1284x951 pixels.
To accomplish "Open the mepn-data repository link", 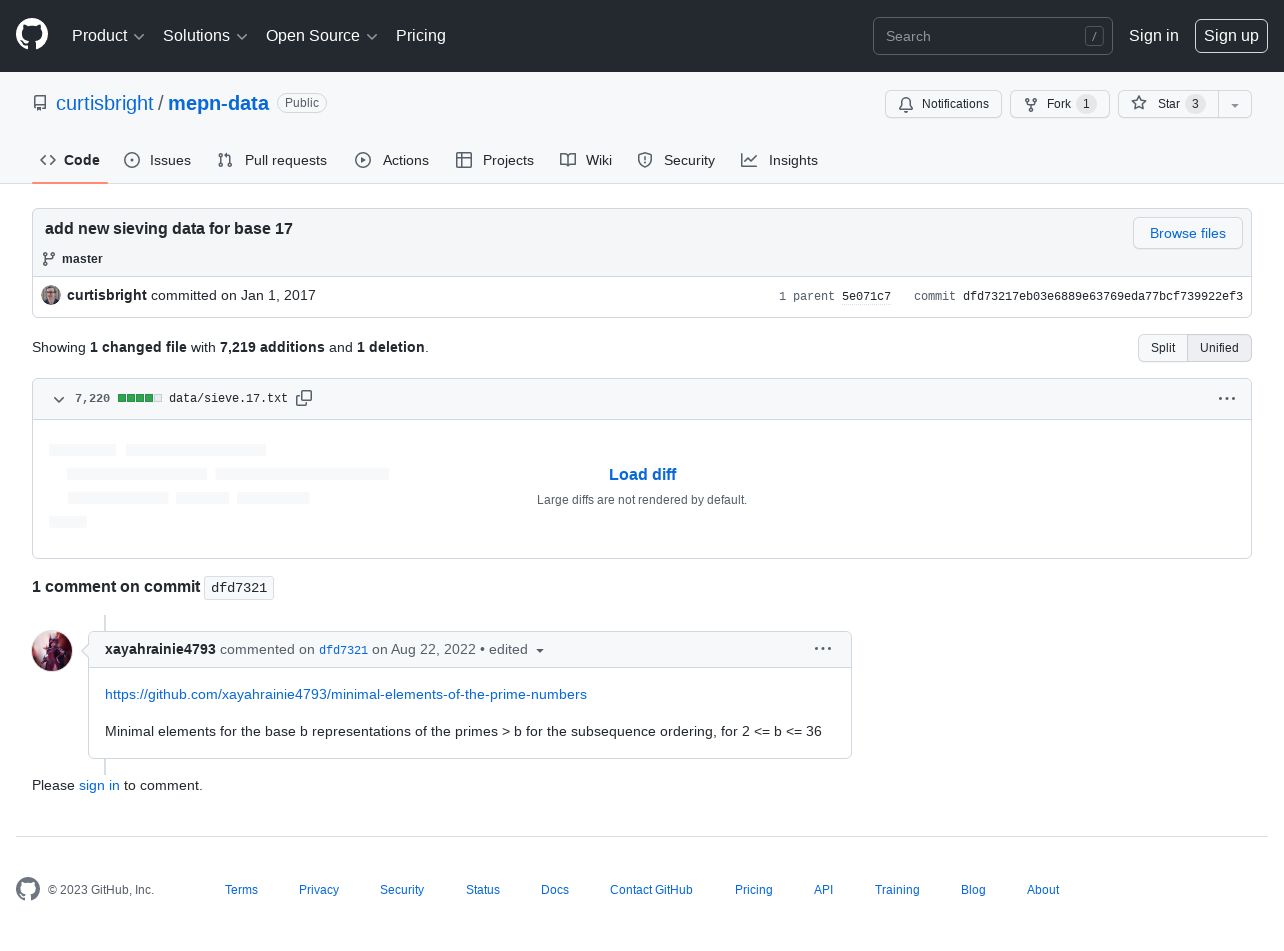I will click(x=218, y=103).
